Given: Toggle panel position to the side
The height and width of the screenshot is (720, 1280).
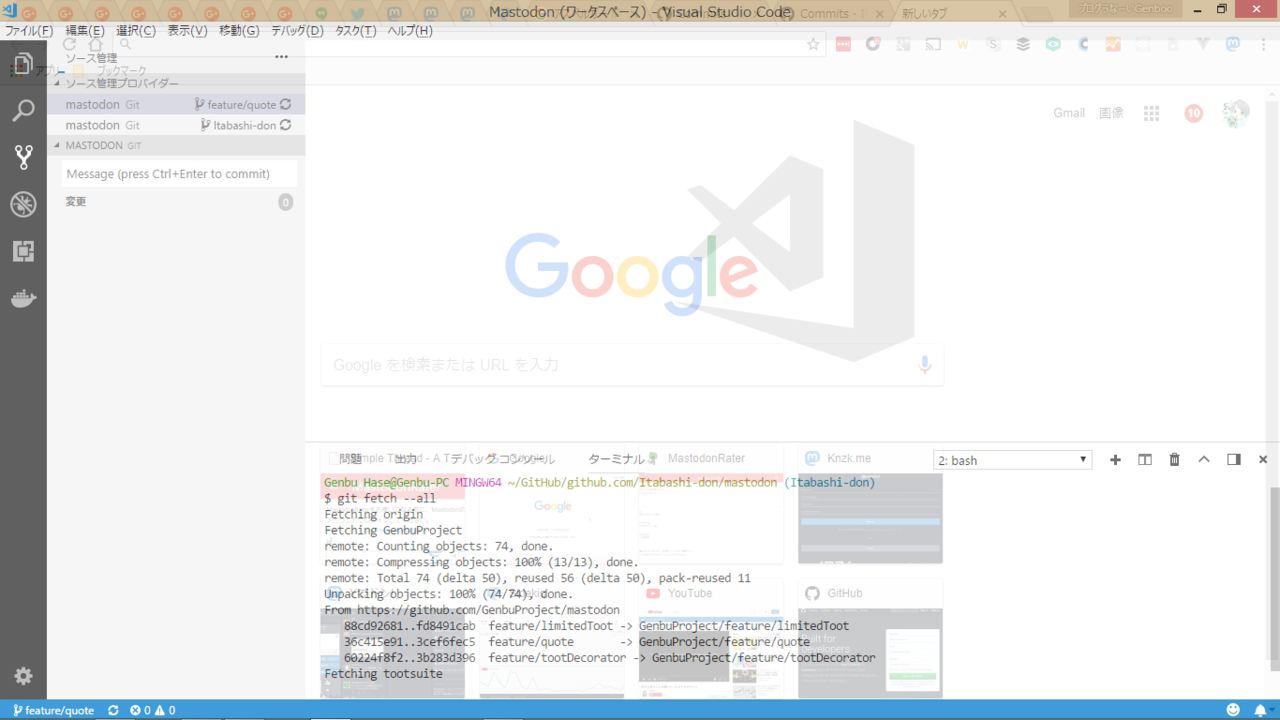Looking at the screenshot, I should (x=1234, y=460).
